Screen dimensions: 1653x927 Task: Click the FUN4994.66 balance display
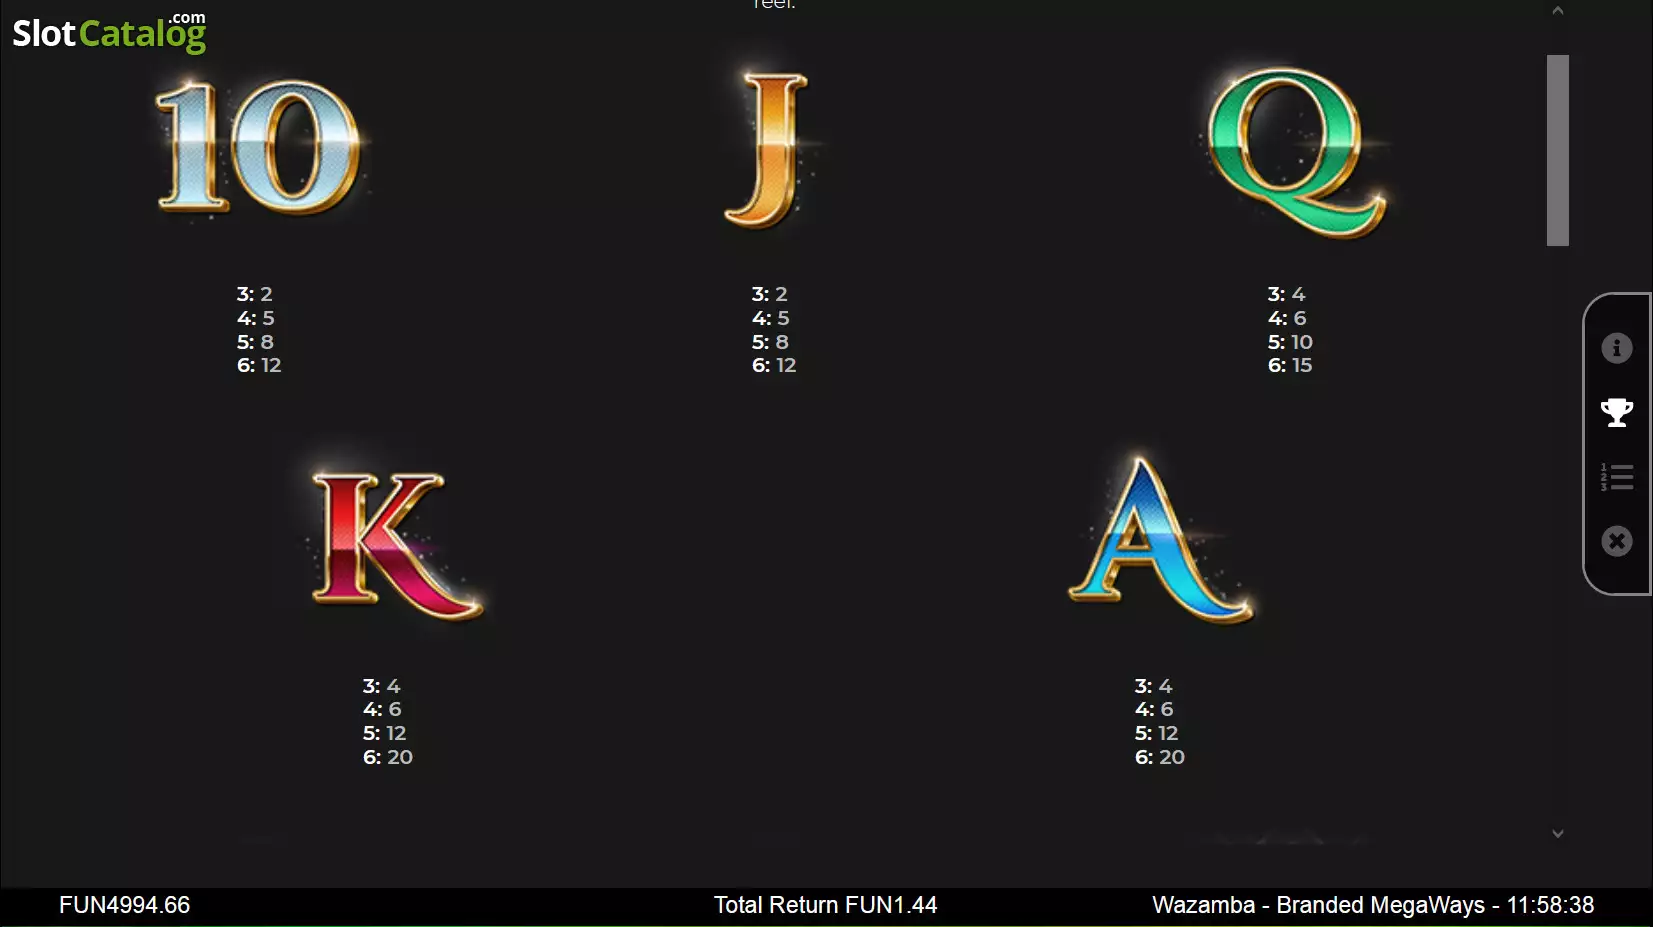[124, 905]
